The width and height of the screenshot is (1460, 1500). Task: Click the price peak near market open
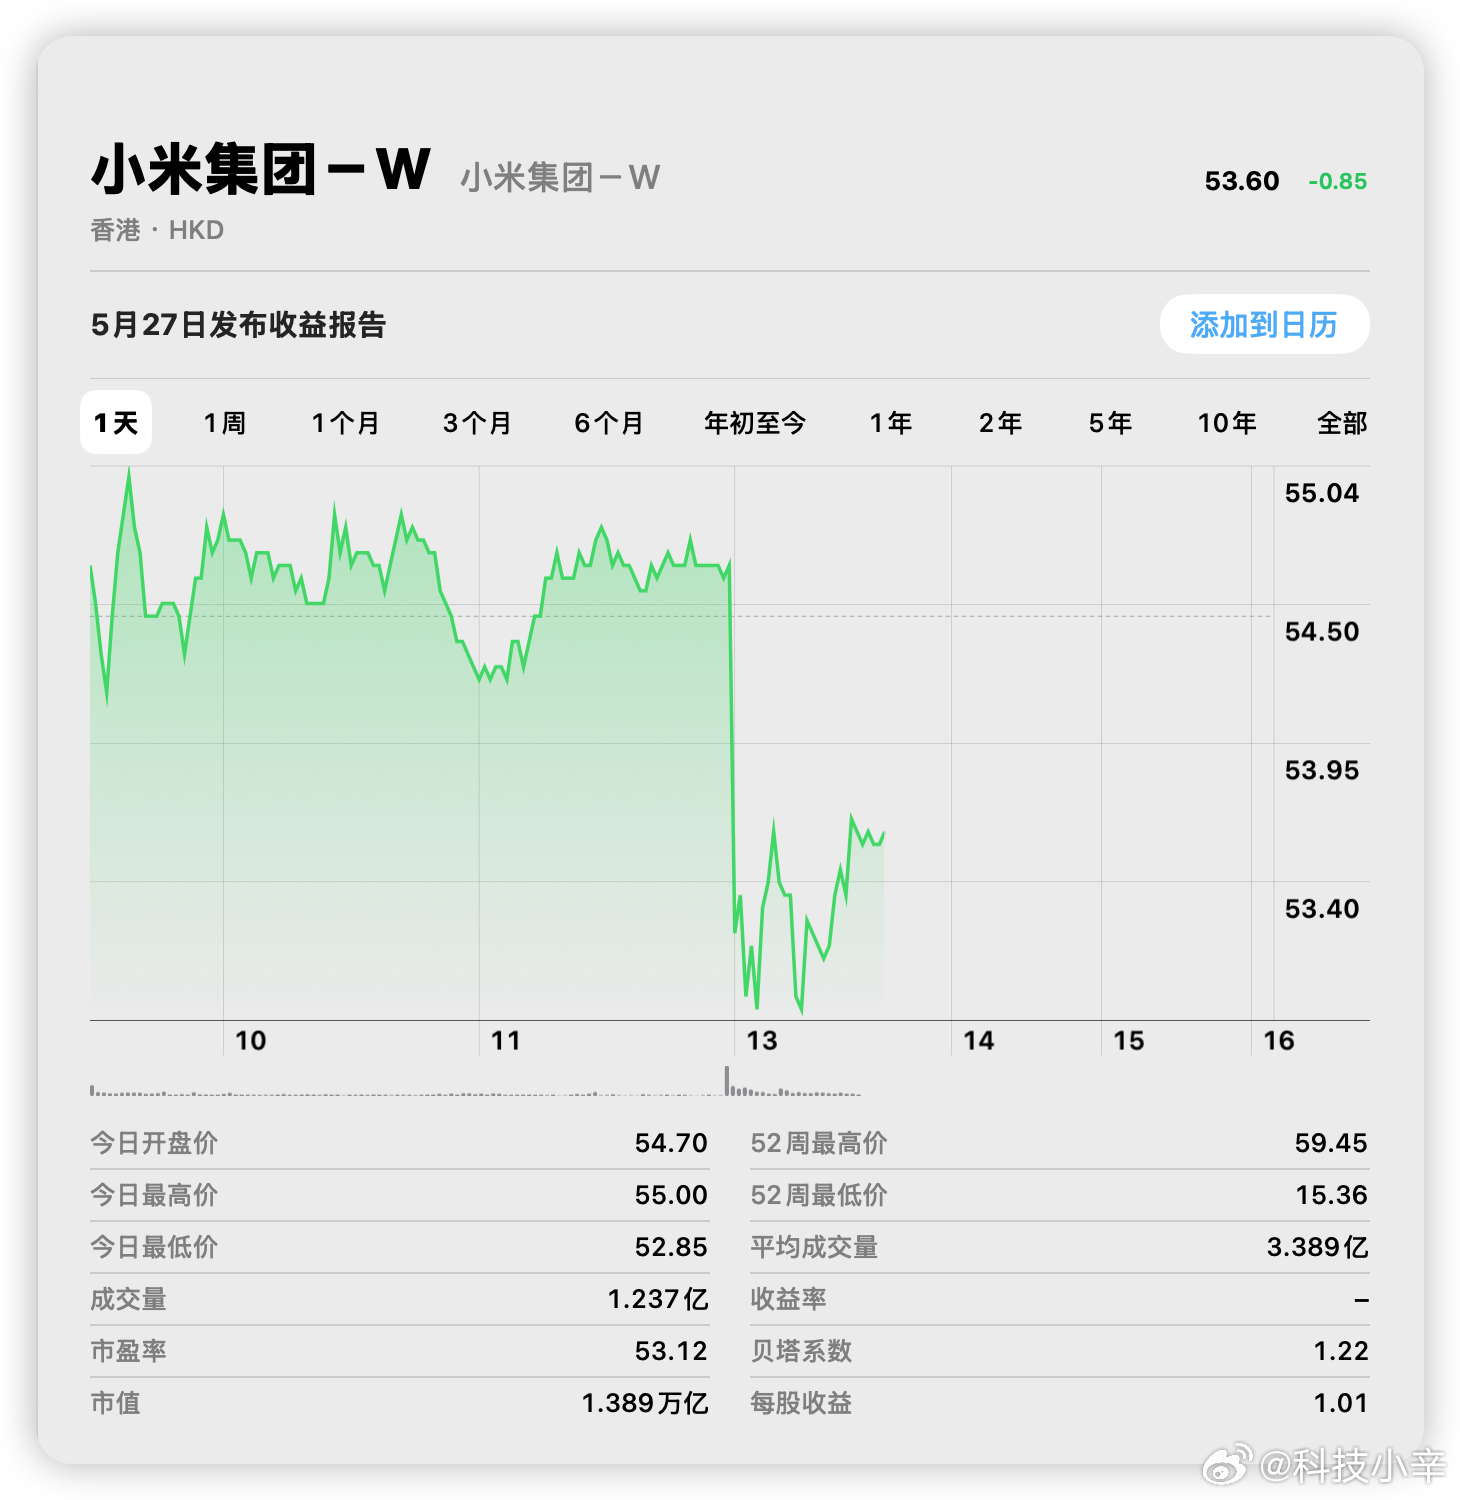pyautogui.click(x=129, y=473)
